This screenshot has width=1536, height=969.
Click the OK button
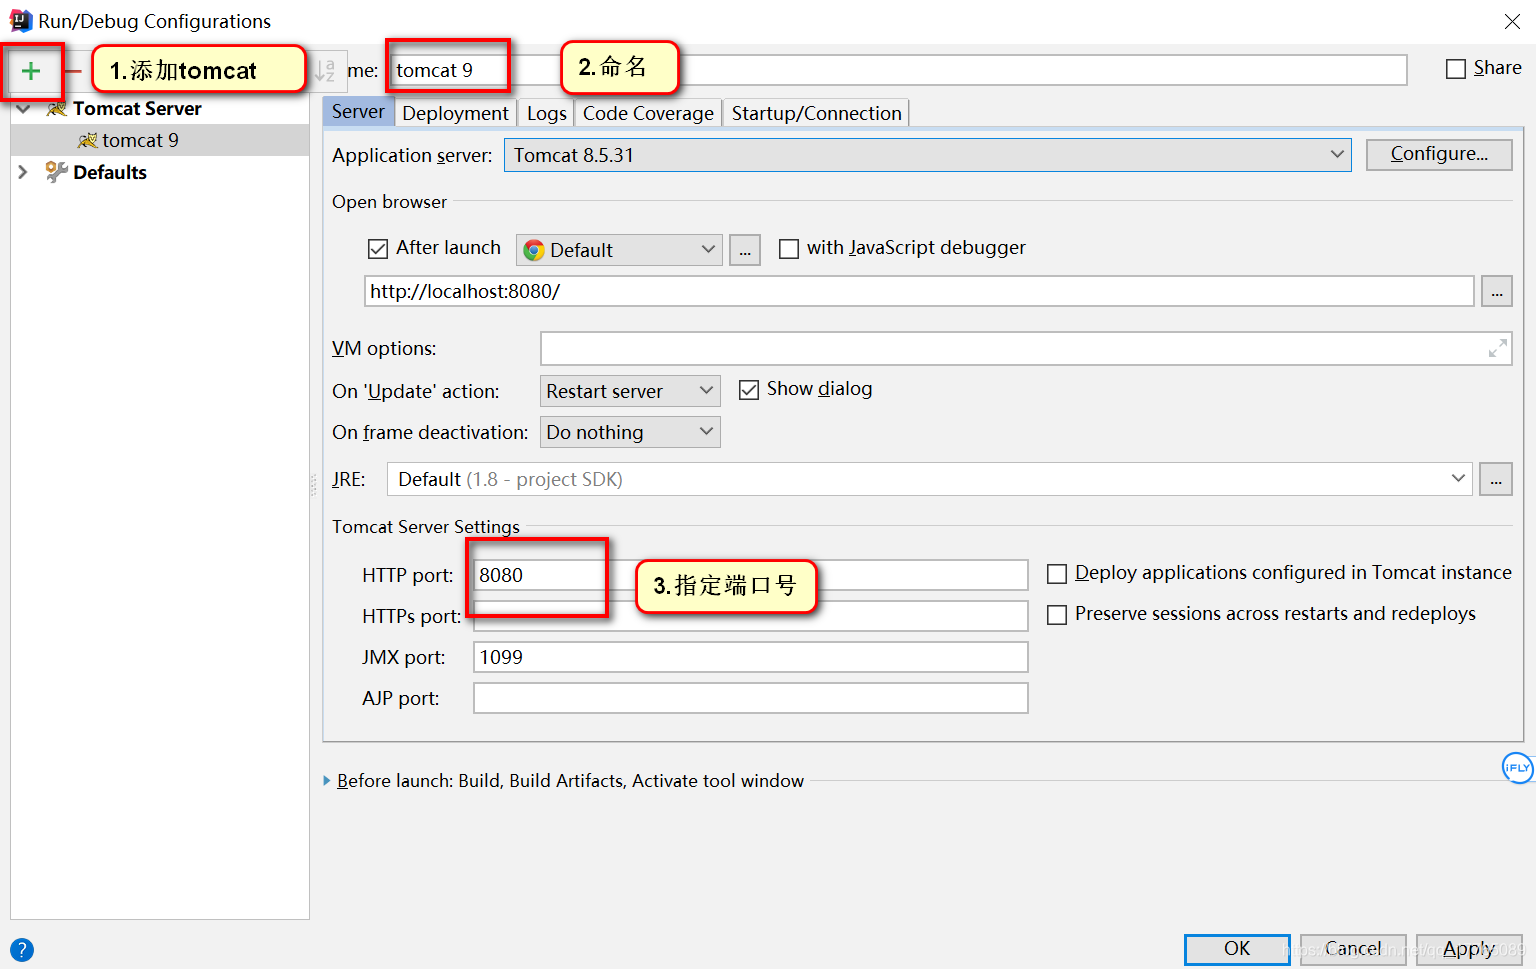pos(1237,948)
